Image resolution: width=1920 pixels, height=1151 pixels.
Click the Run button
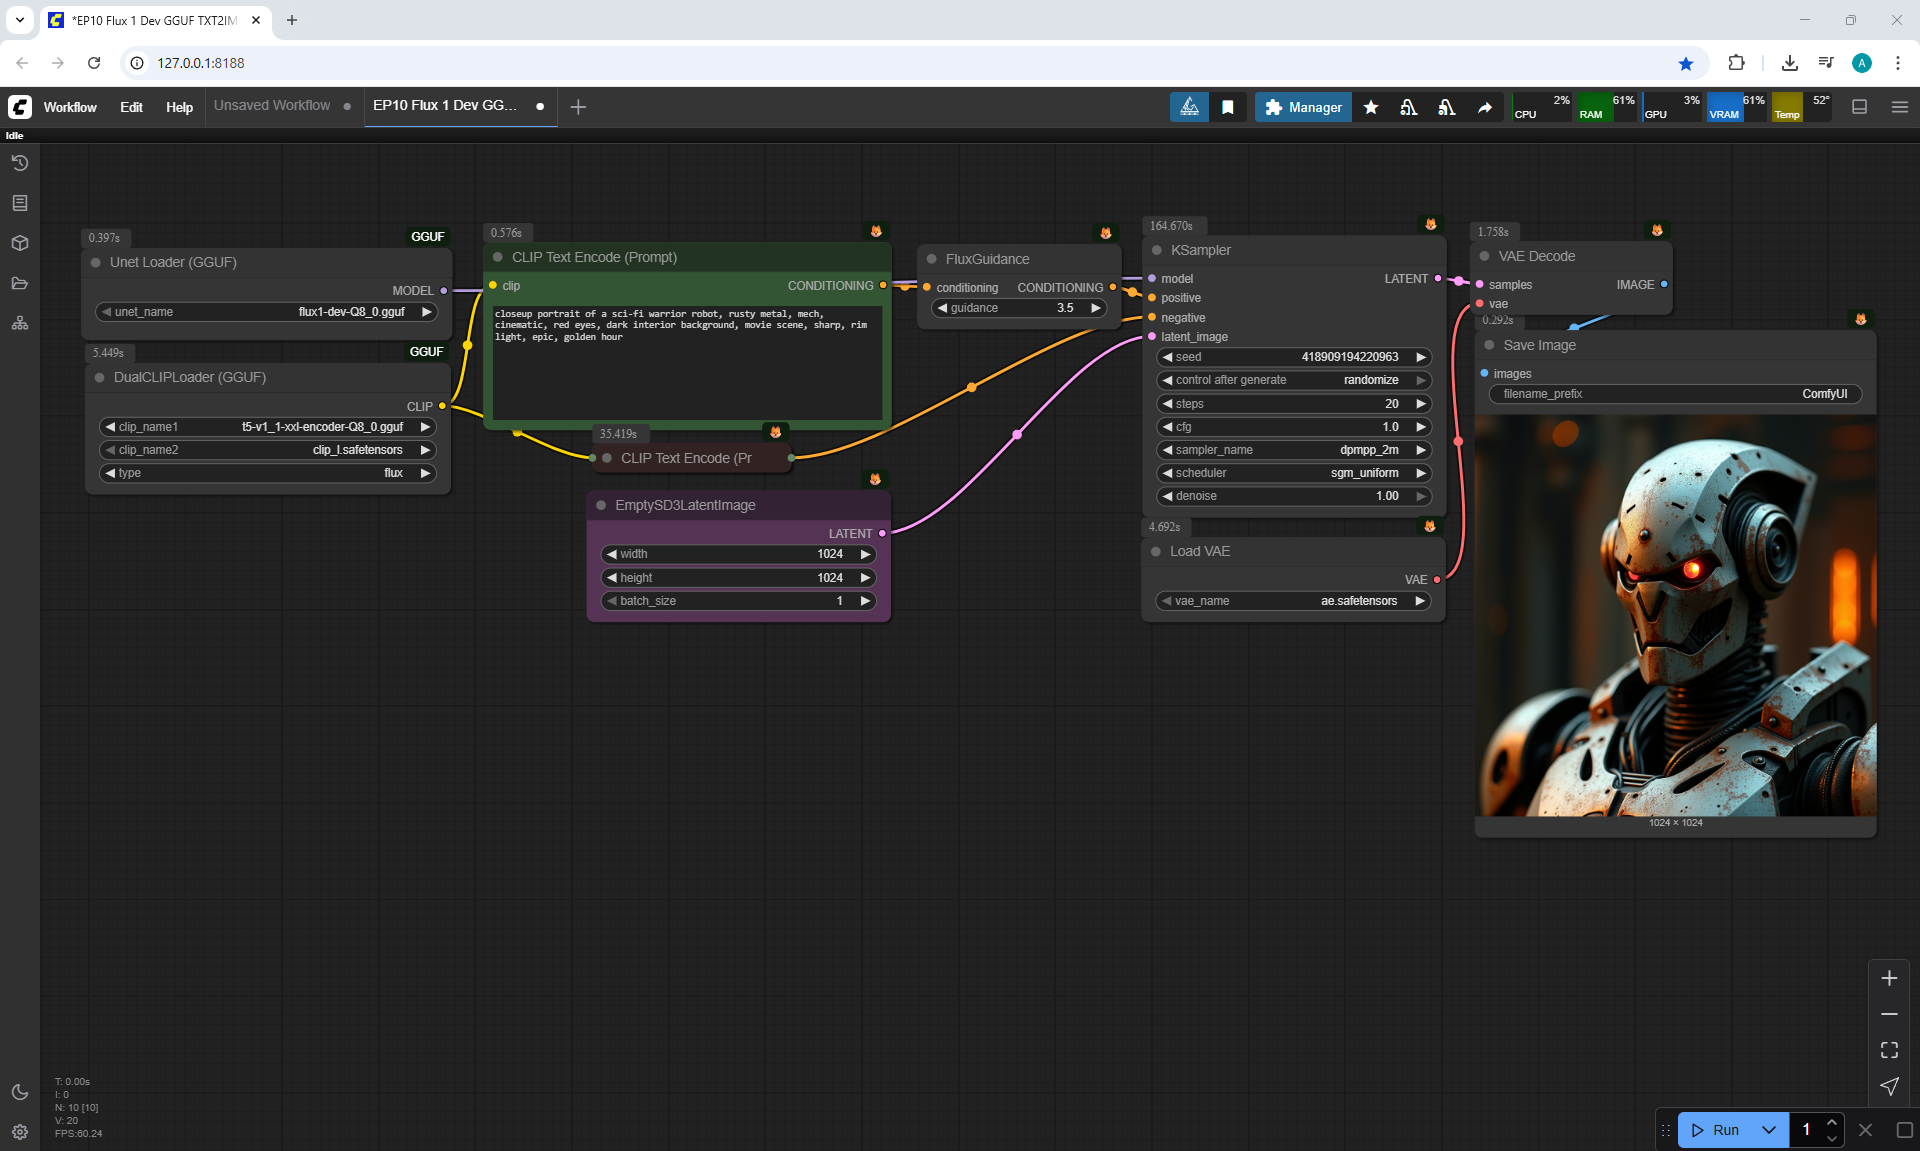coord(1718,1130)
